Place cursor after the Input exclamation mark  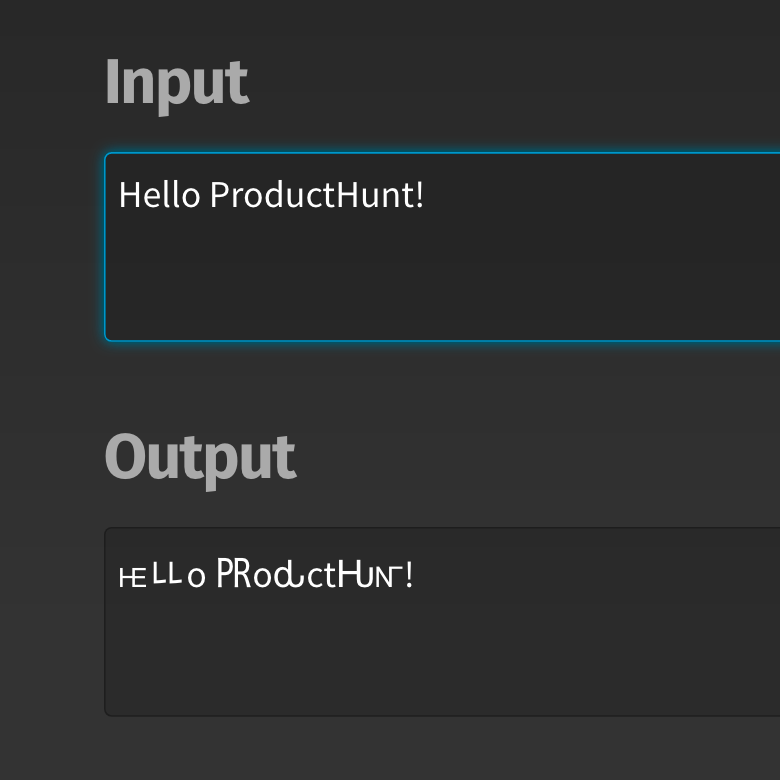pos(427,194)
